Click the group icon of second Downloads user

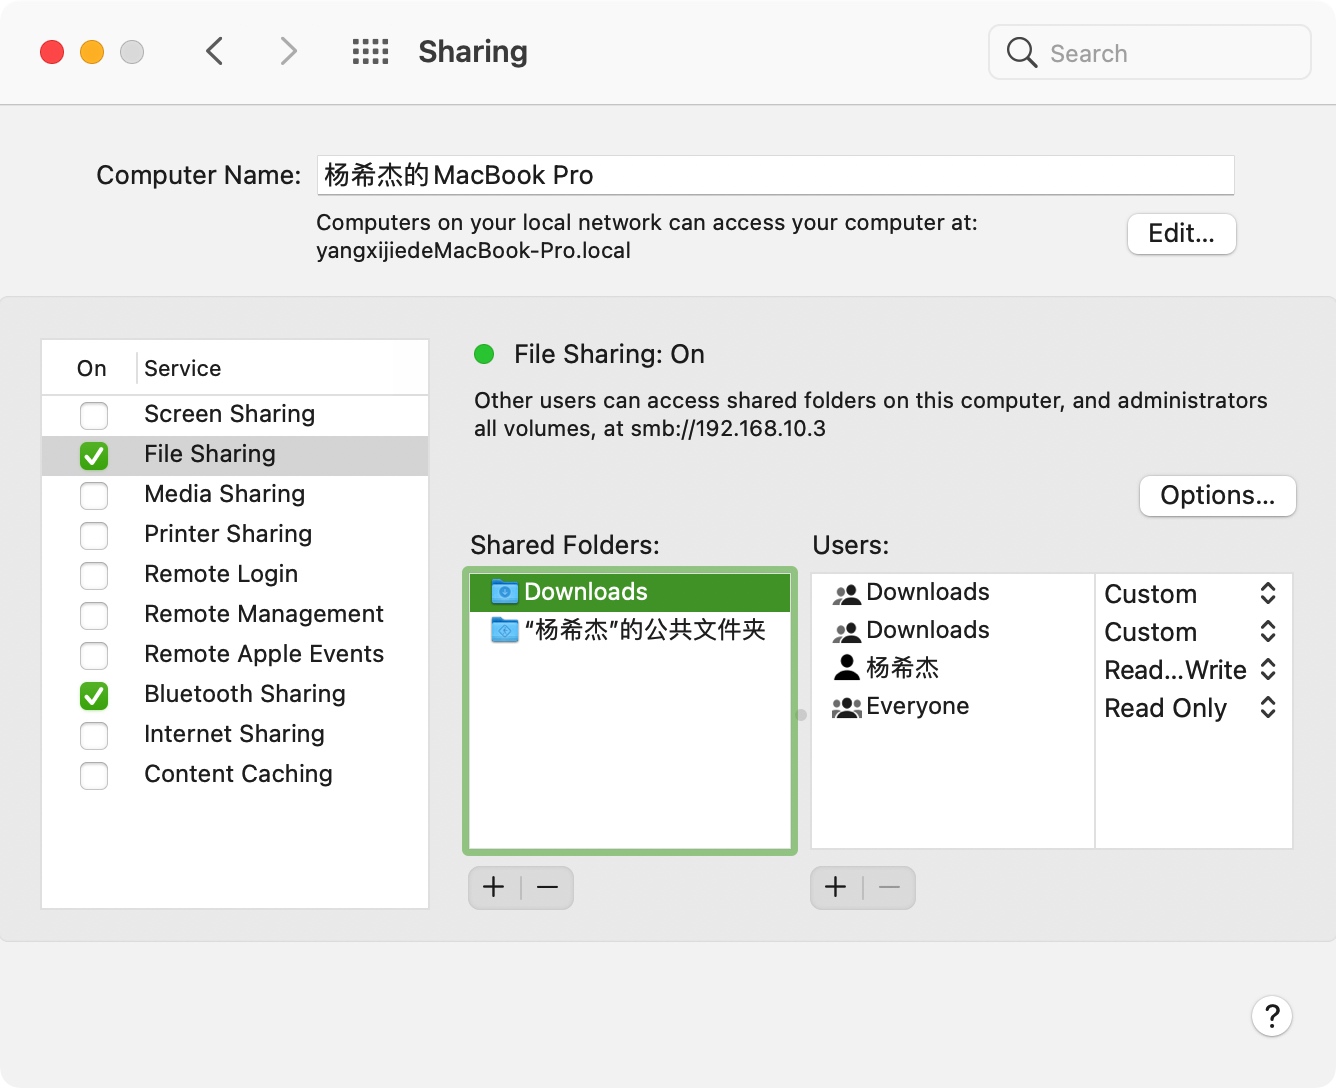click(x=847, y=631)
